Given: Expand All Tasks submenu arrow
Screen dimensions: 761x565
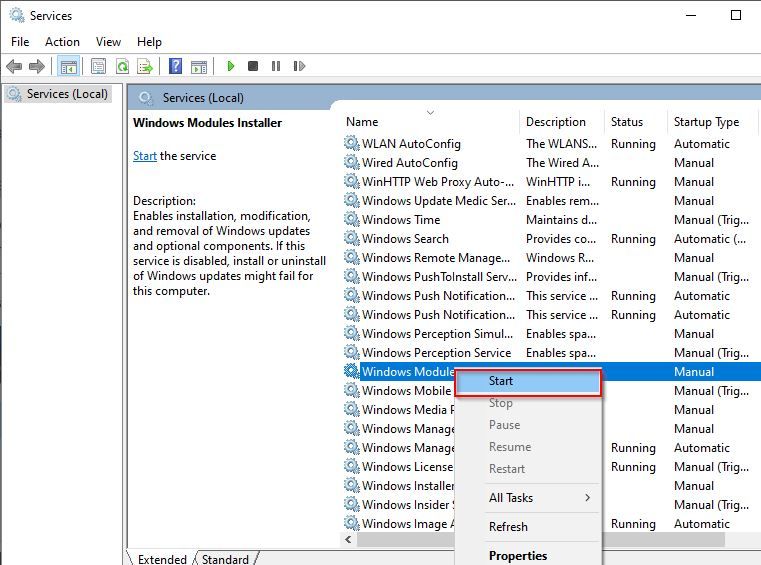Looking at the screenshot, I should pyautogui.click(x=587, y=498).
